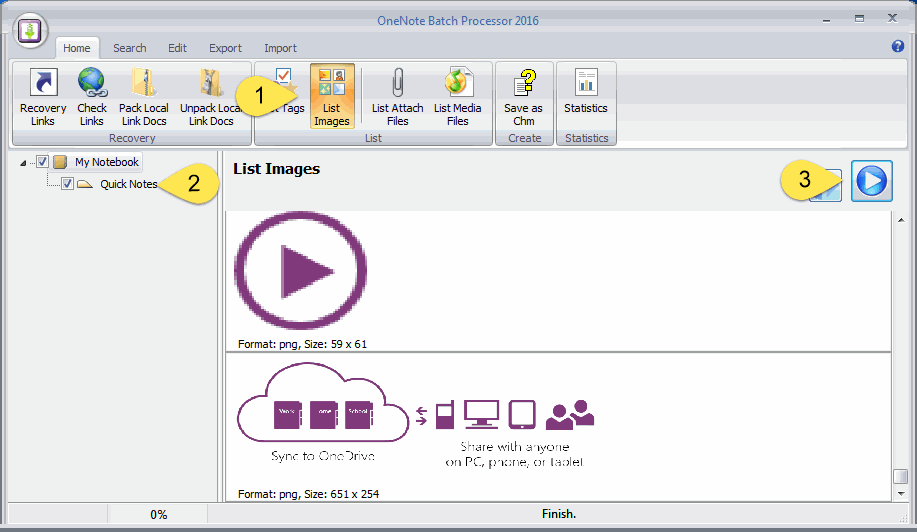Open the Statistics tool
The image size is (917, 532).
(585, 91)
